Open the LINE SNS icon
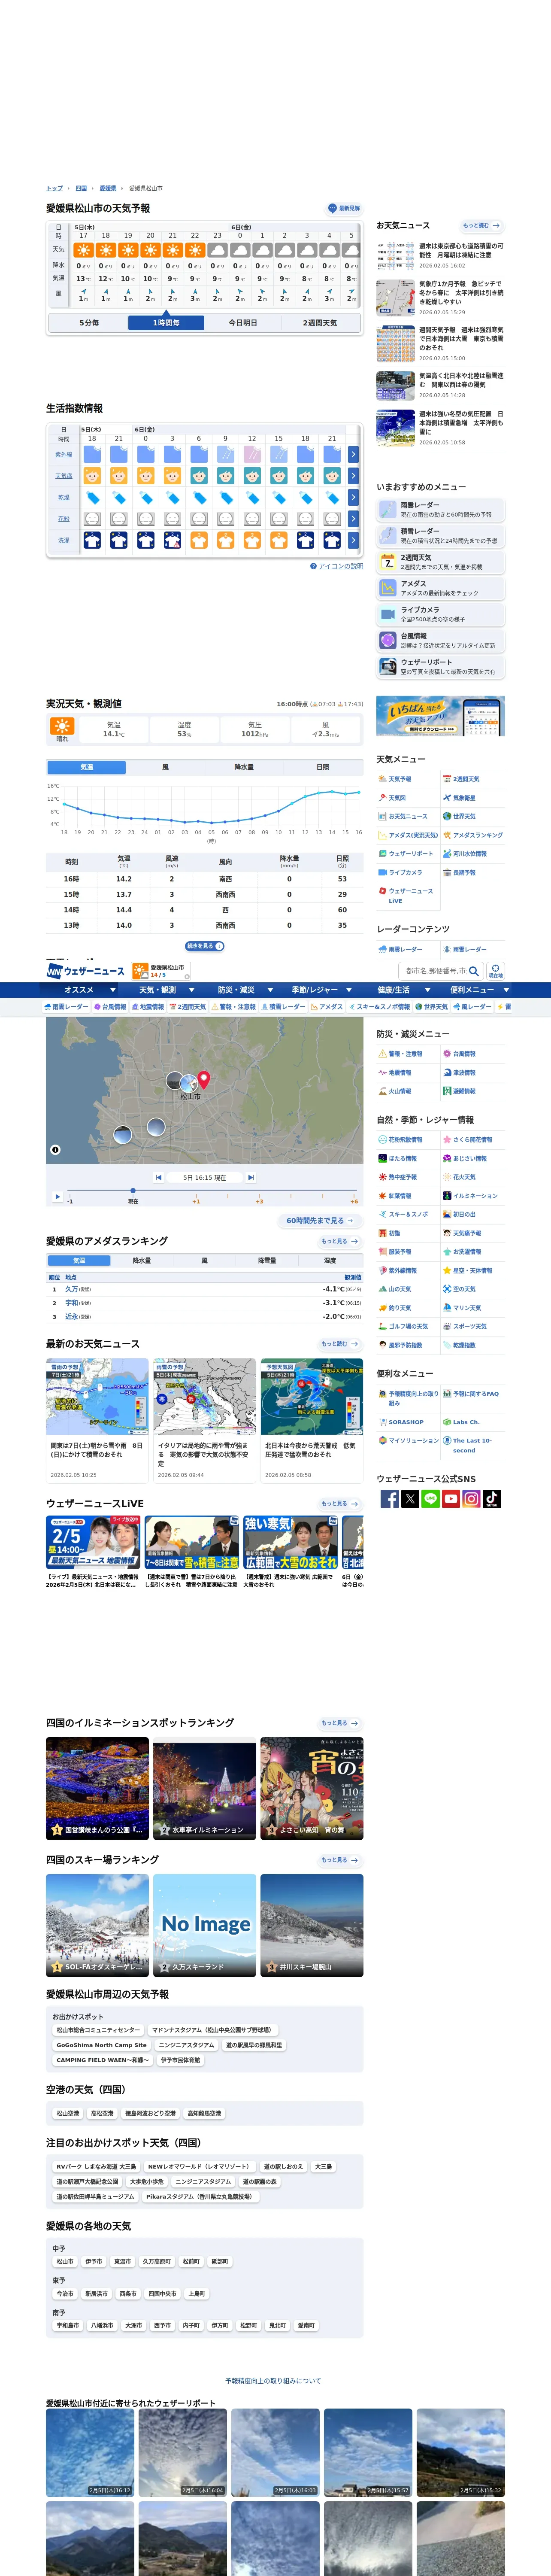 (430, 1498)
